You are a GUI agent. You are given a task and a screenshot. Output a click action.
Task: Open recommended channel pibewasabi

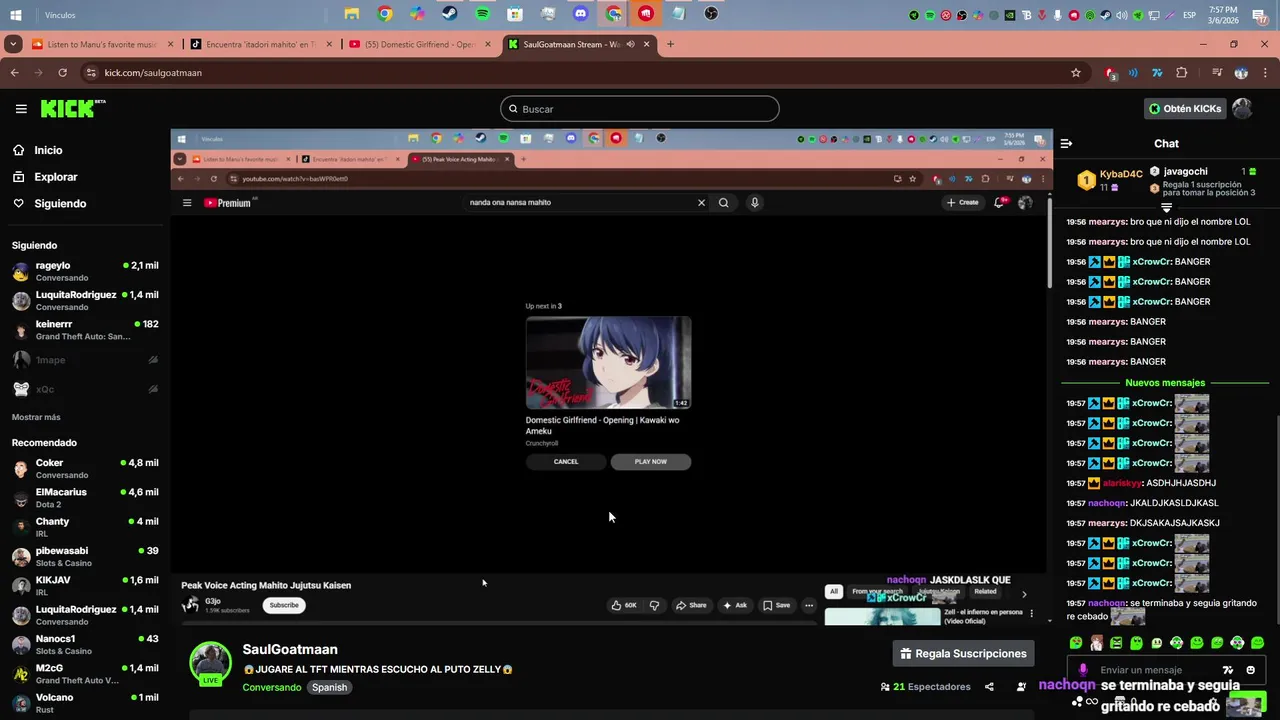pos(85,557)
